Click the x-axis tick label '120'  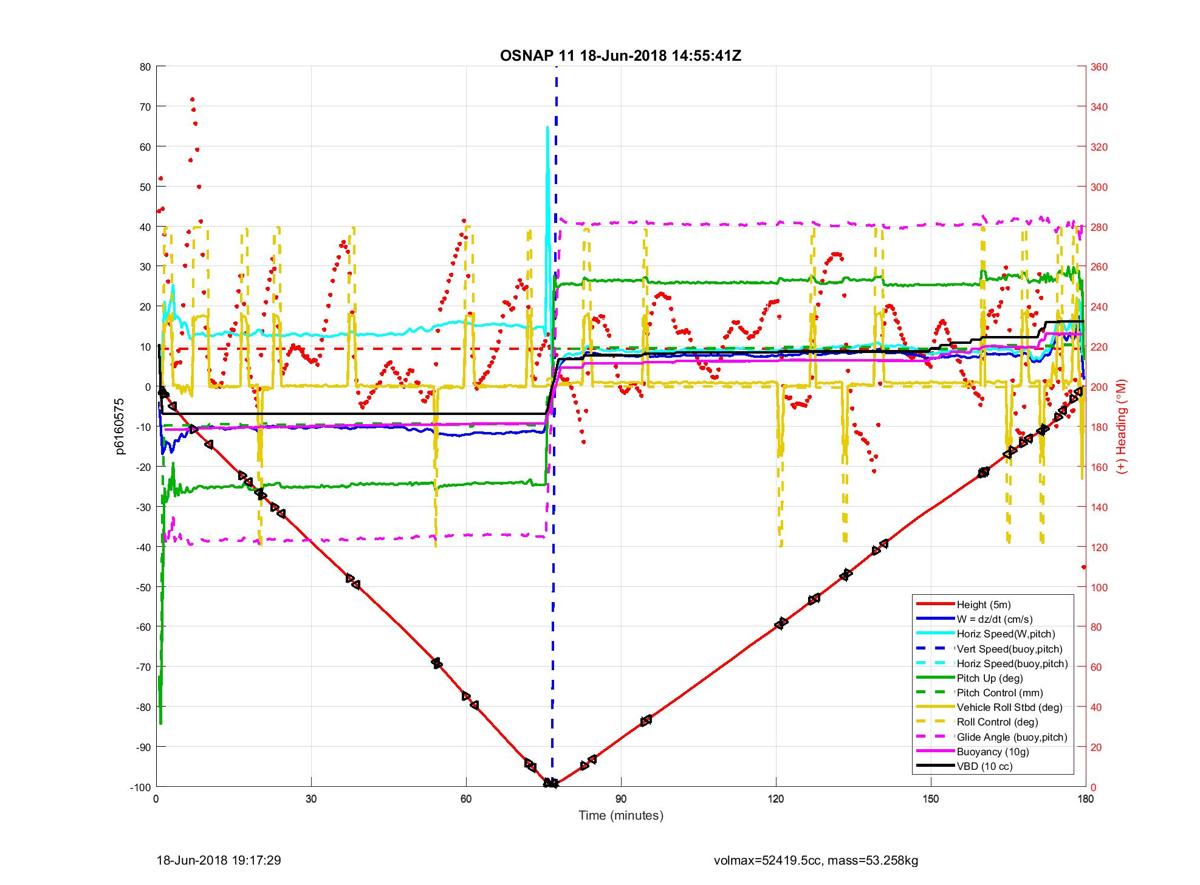[776, 799]
